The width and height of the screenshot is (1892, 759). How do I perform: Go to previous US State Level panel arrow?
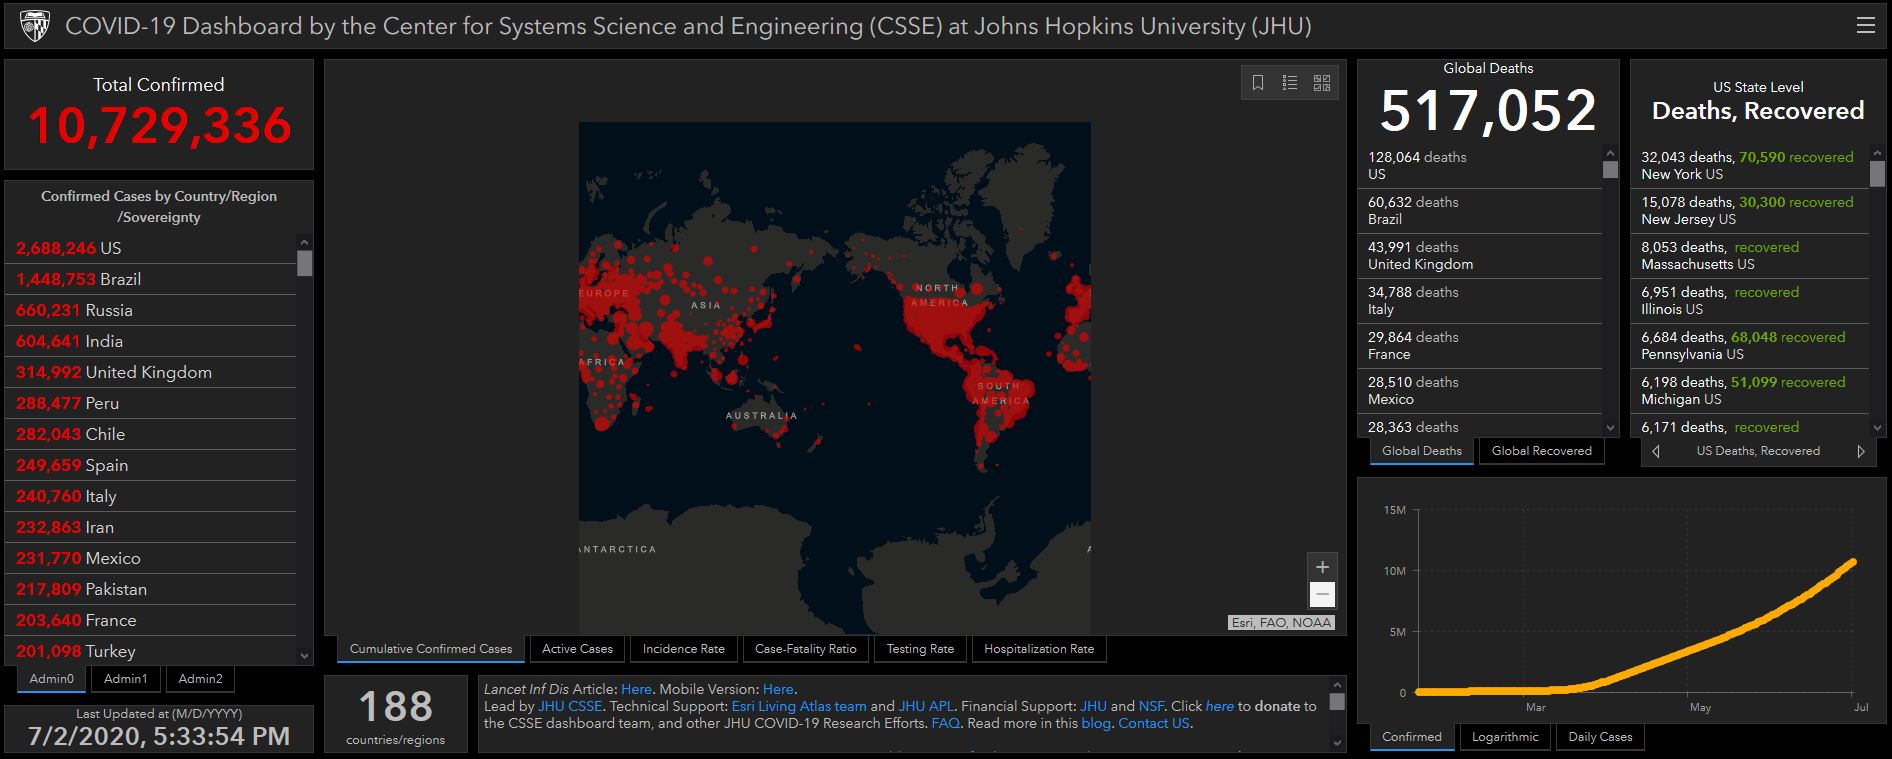(x=1656, y=451)
